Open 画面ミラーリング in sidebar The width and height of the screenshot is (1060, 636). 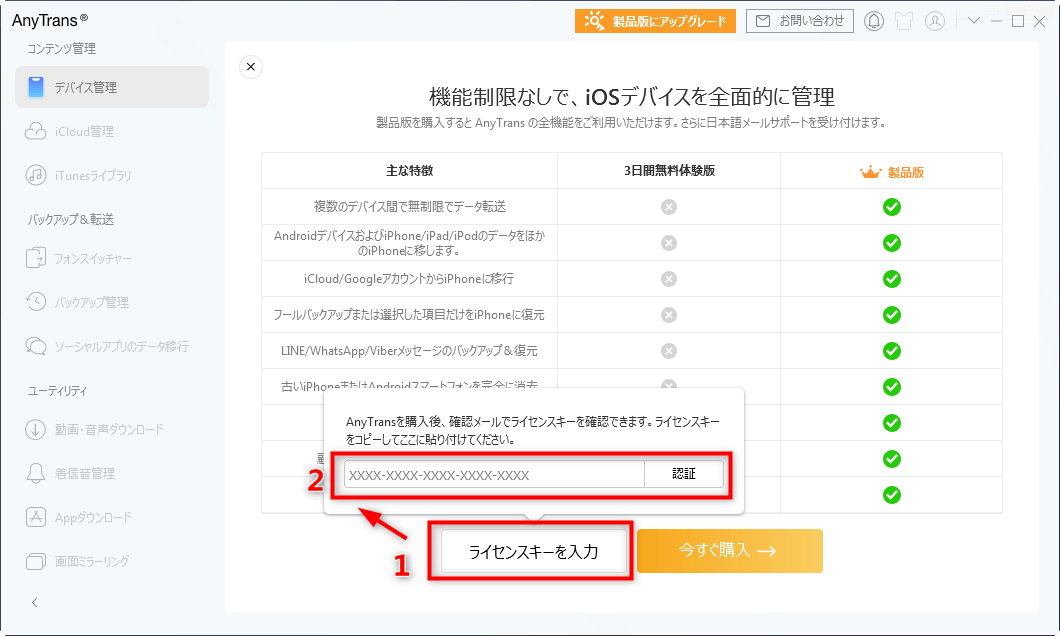pos(91,561)
